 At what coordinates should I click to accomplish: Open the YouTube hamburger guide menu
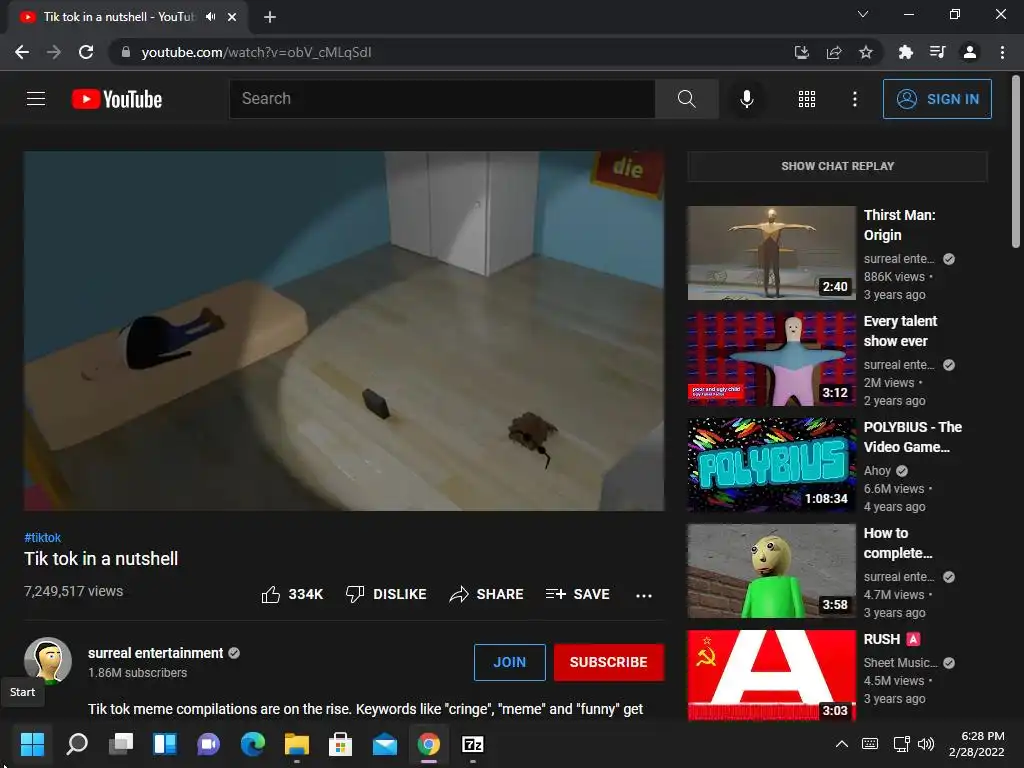click(x=36, y=99)
